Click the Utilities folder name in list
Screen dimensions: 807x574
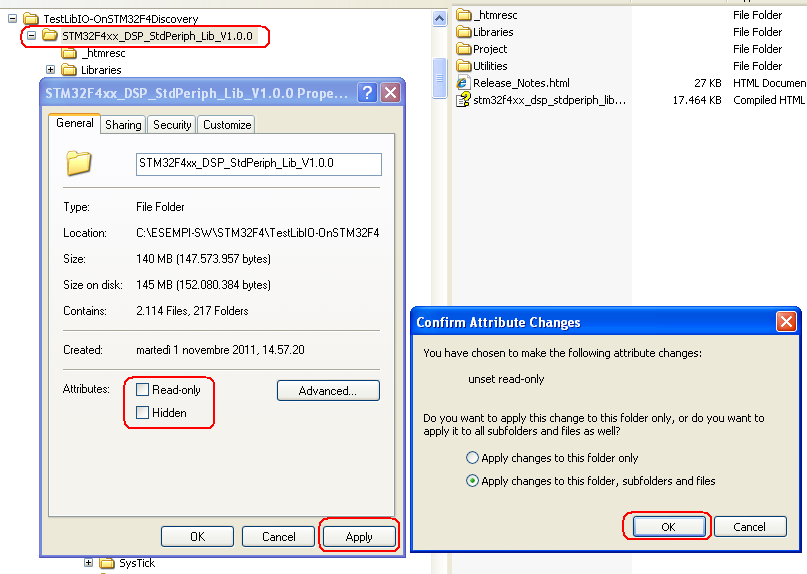(490, 66)
